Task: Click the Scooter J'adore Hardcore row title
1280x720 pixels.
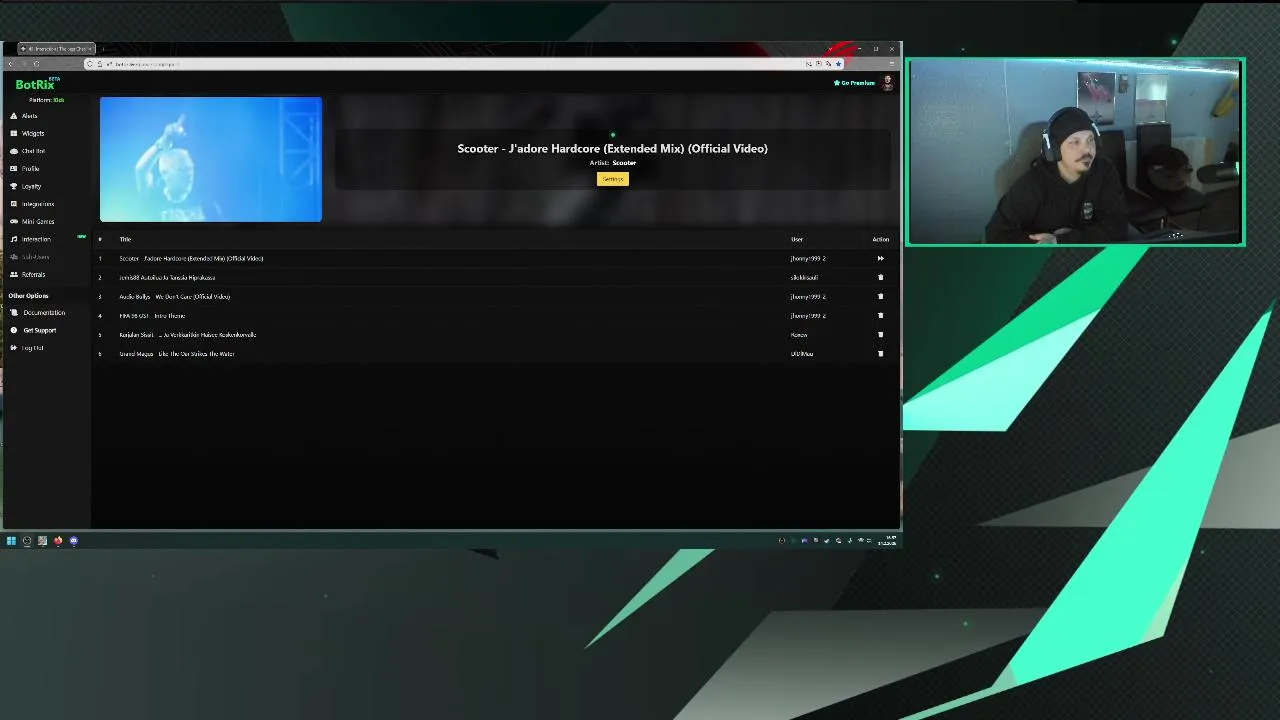Action: [191, 258]
